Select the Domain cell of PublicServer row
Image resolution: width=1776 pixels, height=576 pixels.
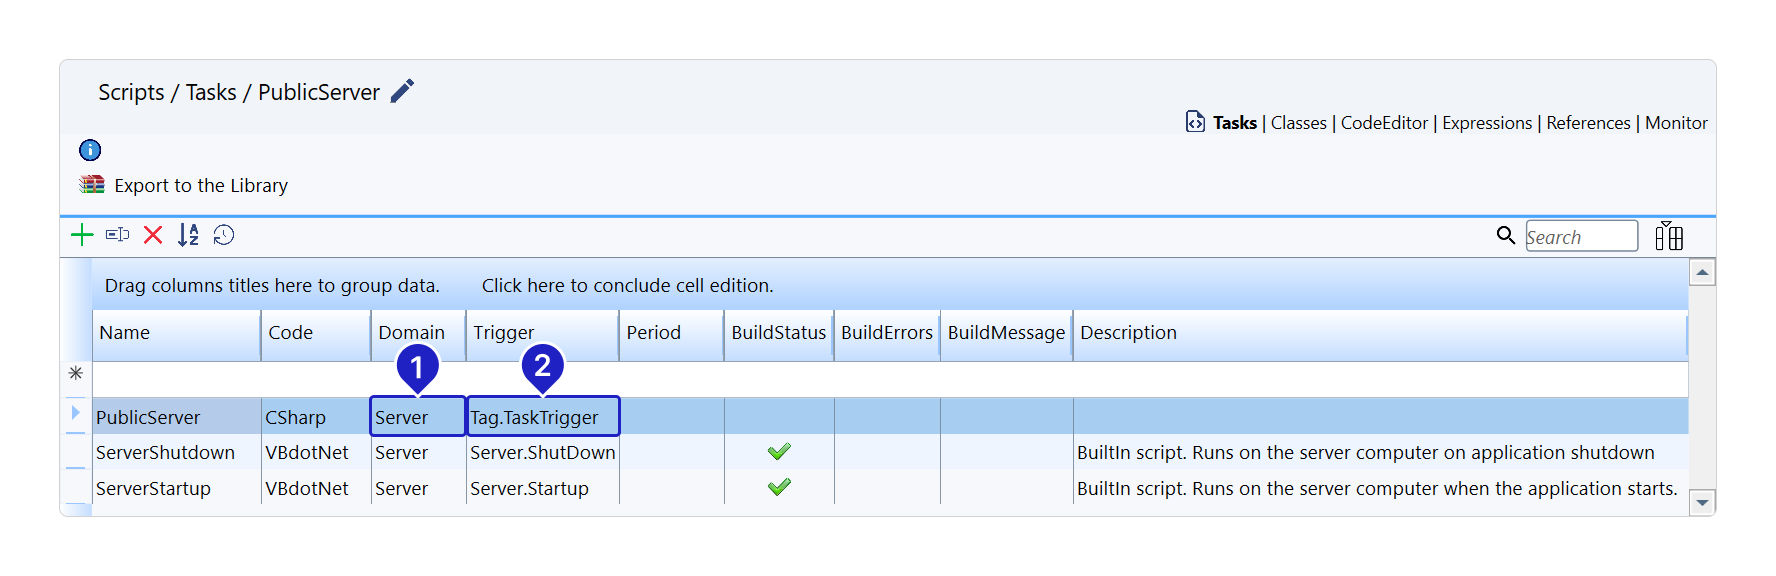417,418
